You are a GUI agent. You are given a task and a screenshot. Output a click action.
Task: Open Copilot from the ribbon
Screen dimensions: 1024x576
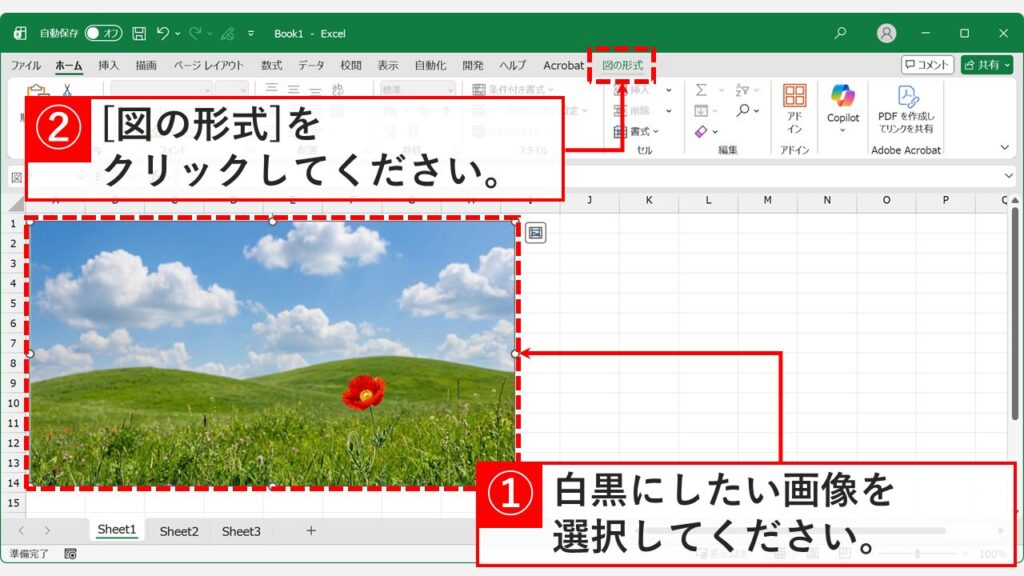(843, 97)
